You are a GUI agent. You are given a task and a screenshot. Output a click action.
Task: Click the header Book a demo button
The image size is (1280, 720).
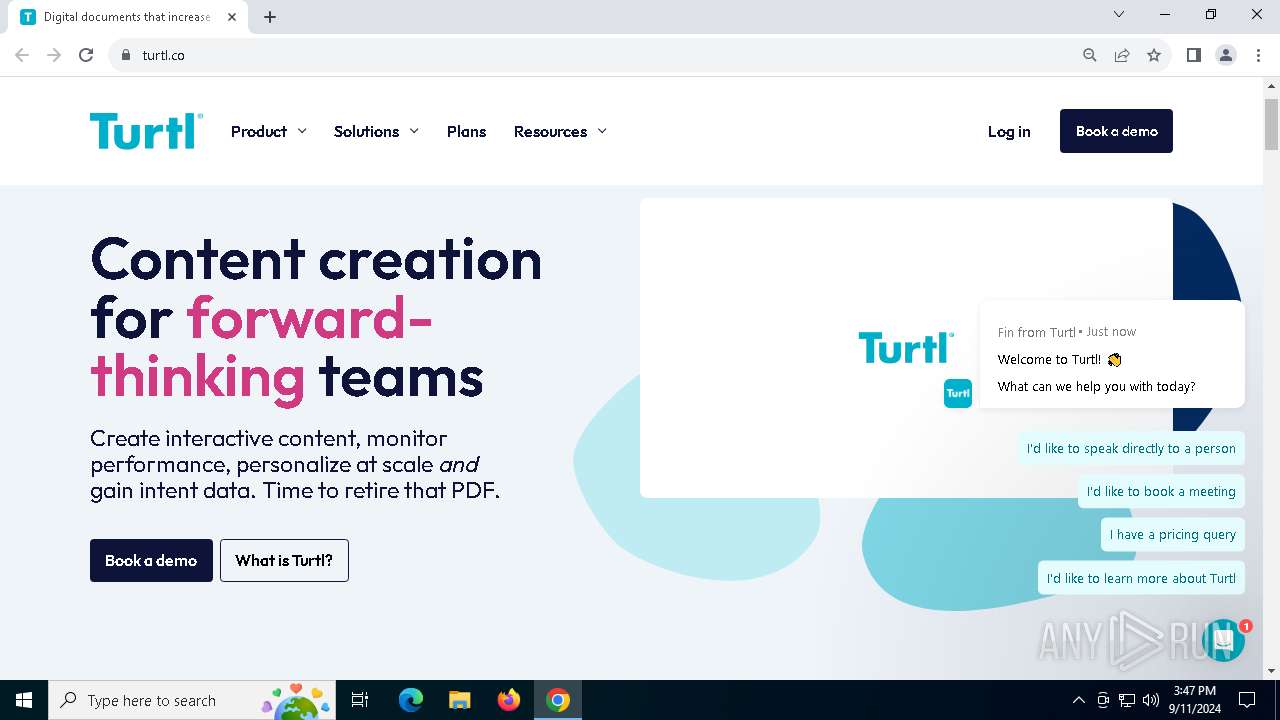[x=1116, y=131]
